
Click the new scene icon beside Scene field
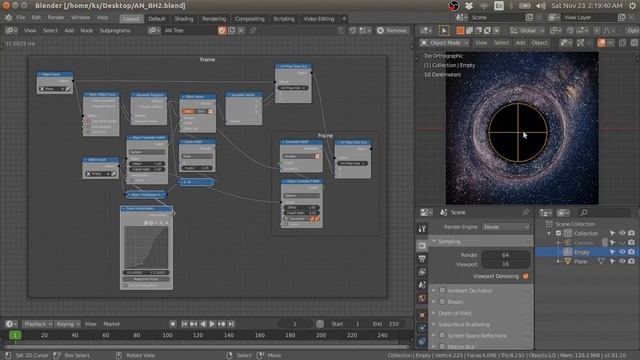click(x=529, y=18)
